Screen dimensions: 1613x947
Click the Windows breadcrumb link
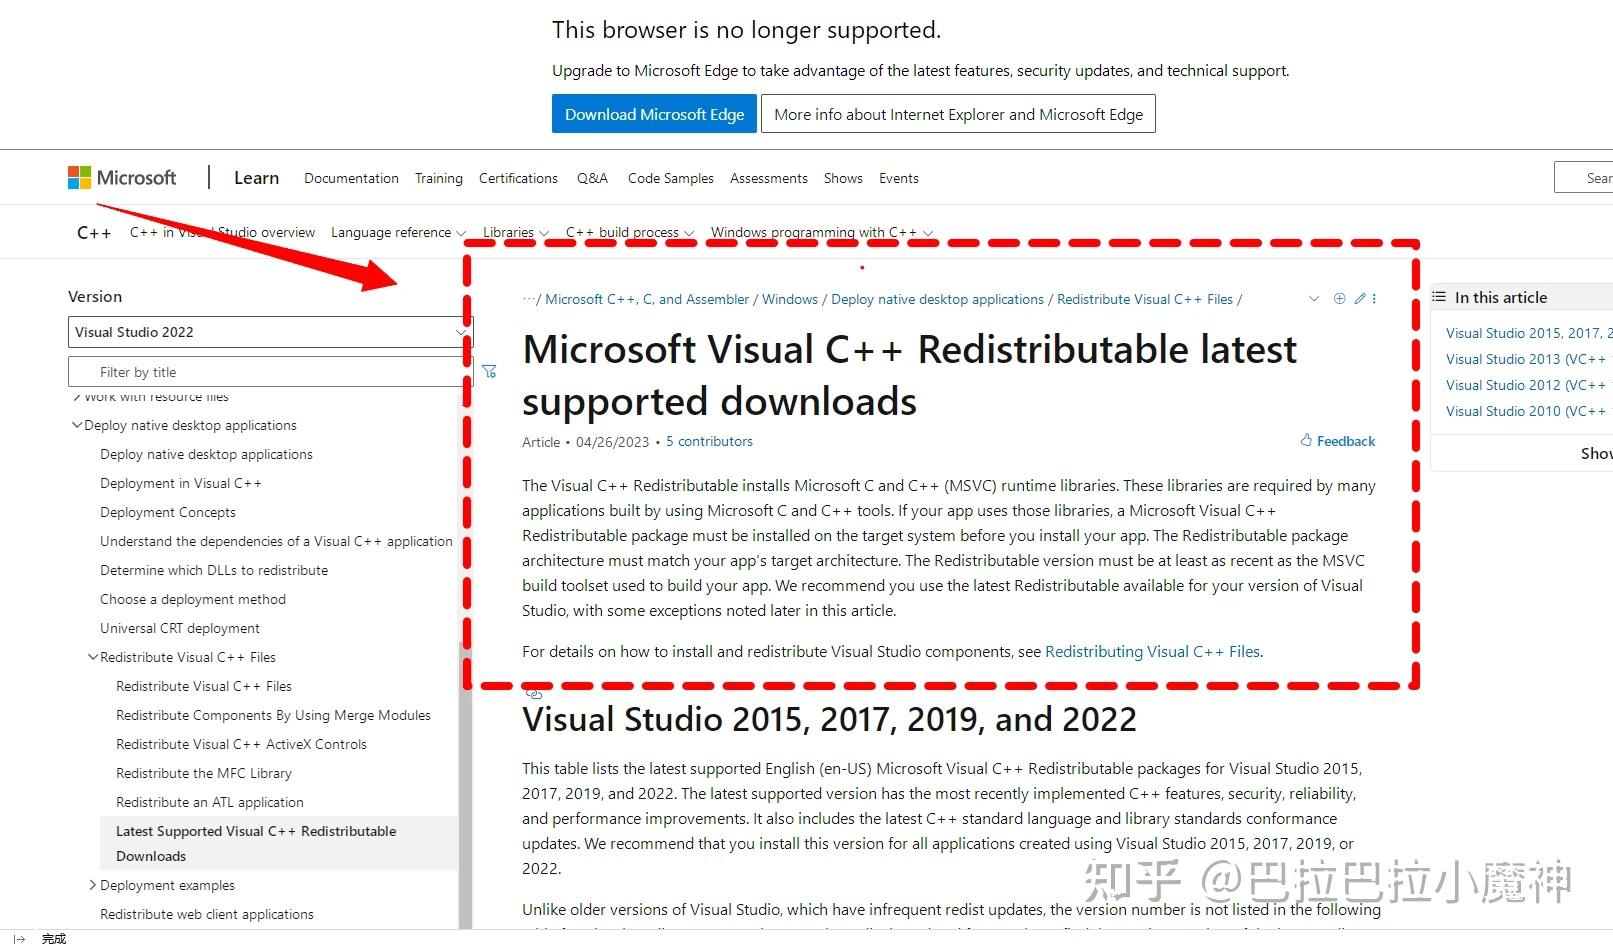pyautogui.click(x=790, y=299)
